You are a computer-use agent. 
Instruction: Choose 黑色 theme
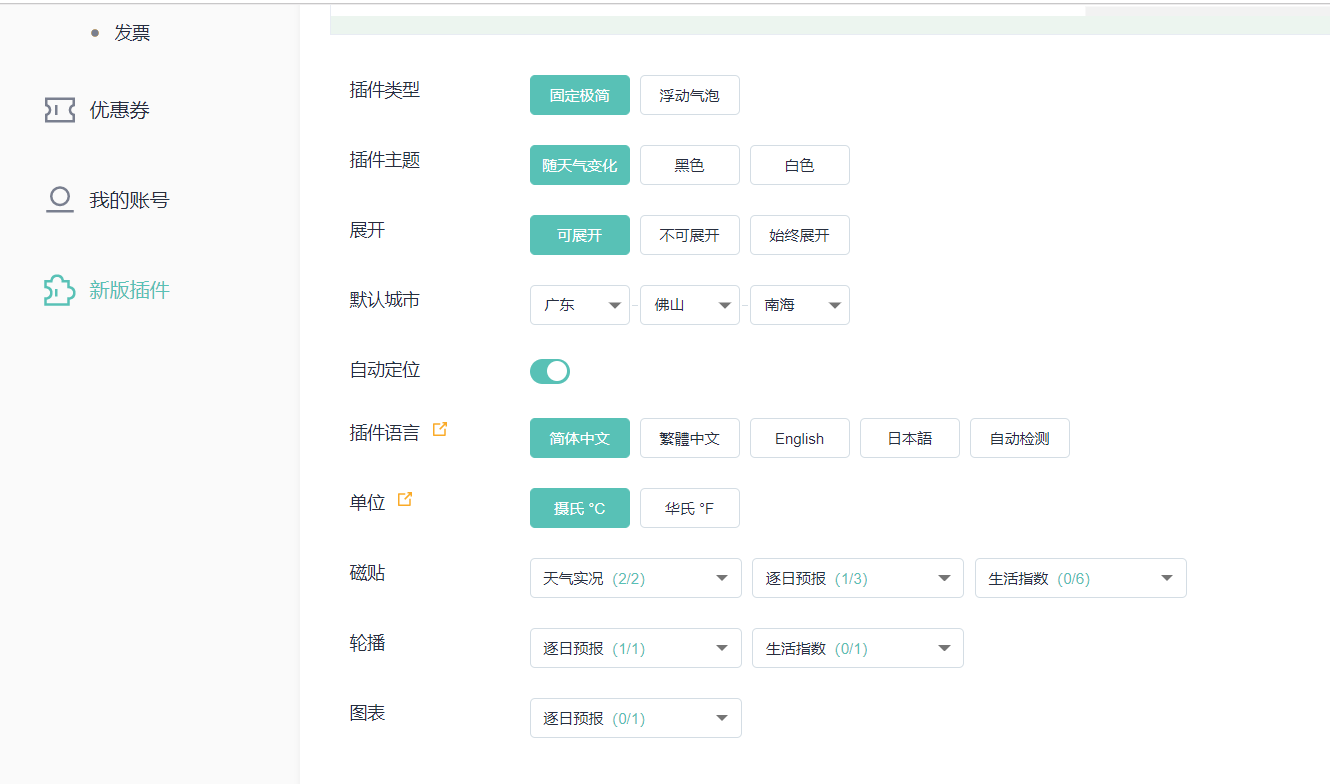[x=690, y=165]
